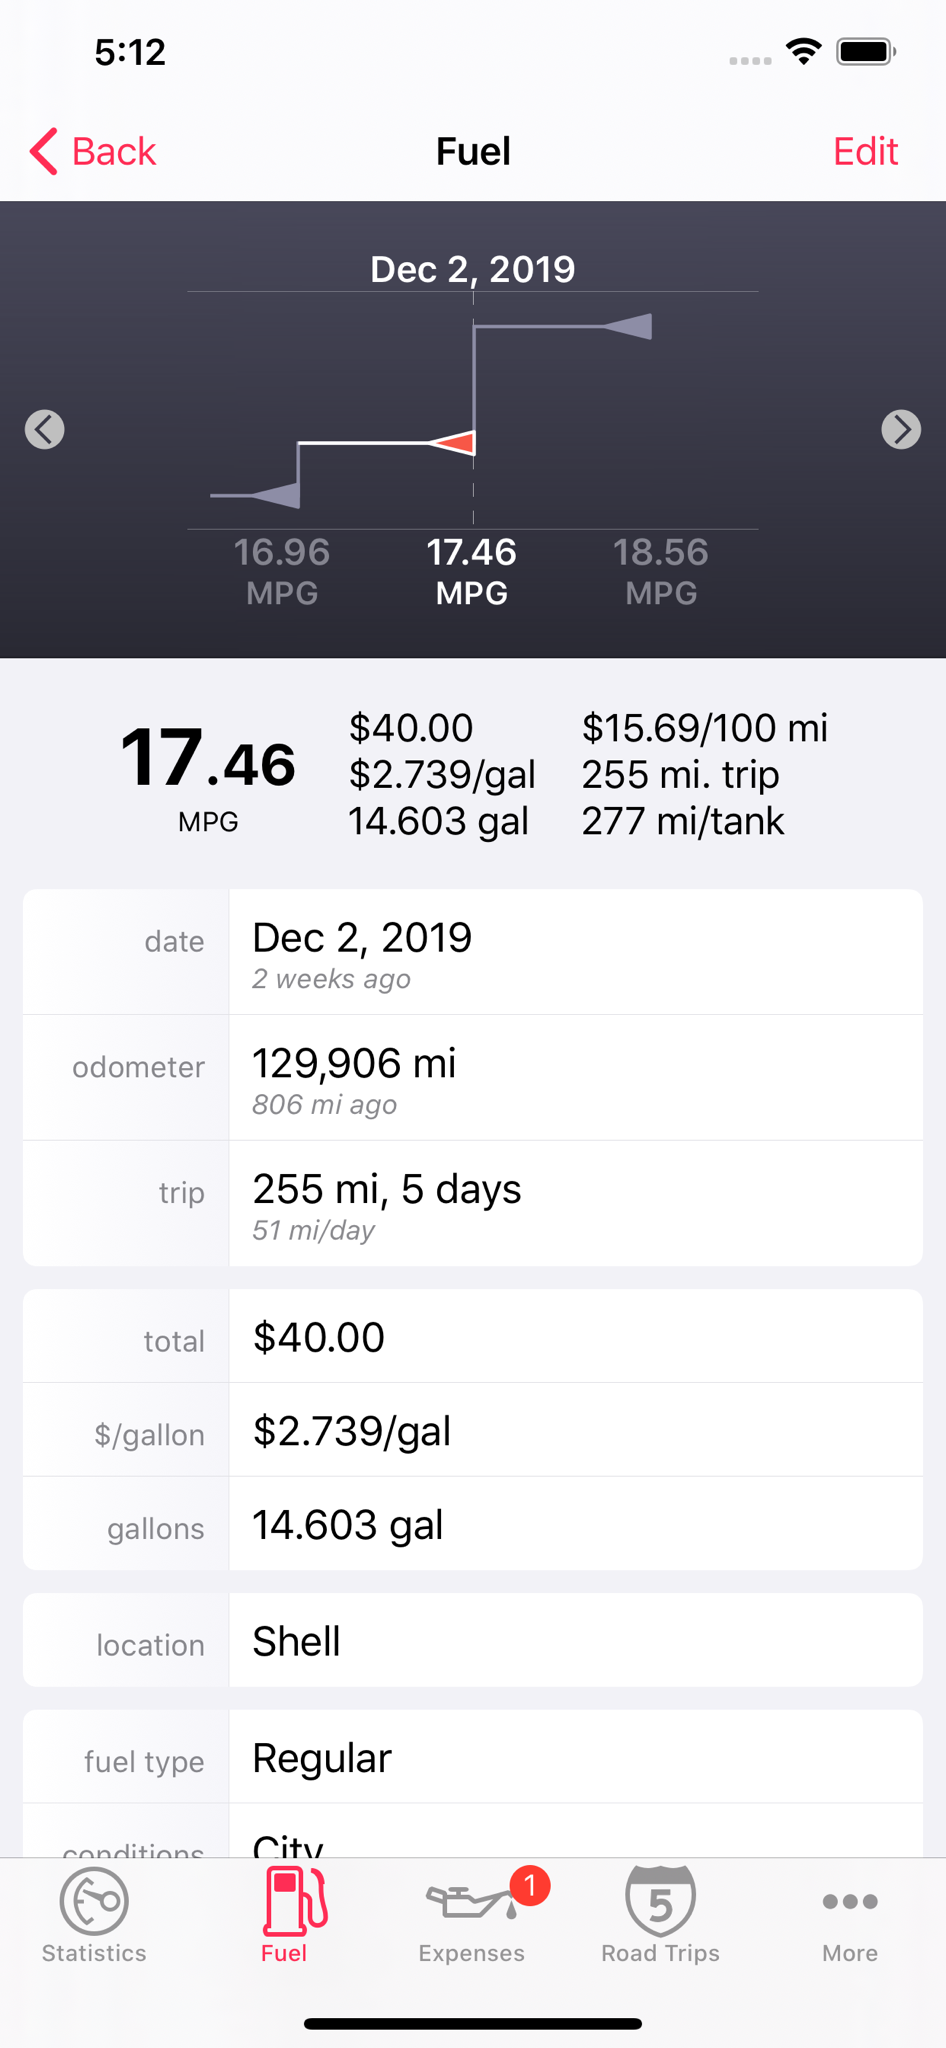Tap the odometer row 129,906 mi
The image size is (946, 2048).
click(x=473, y=1078)
